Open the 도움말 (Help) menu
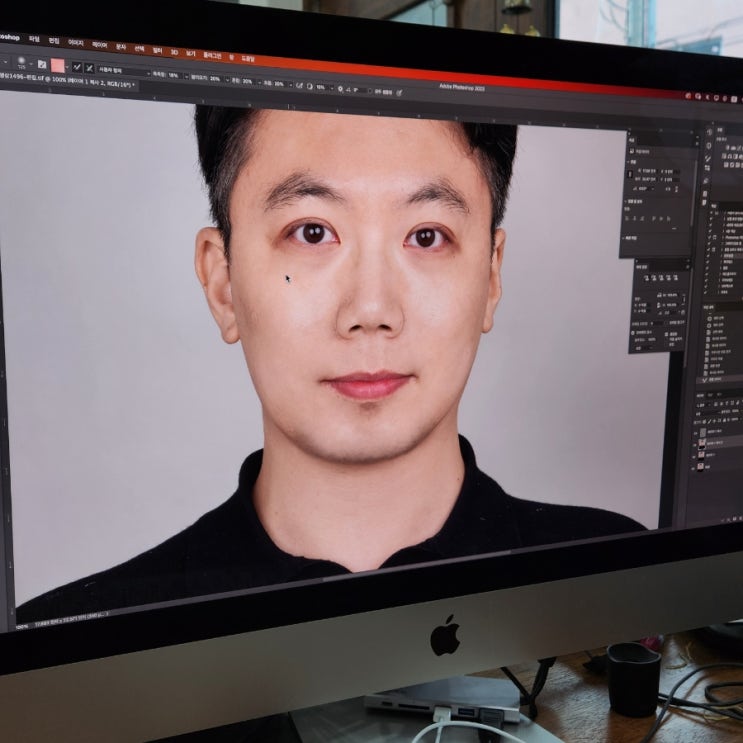 click(248, 59)
